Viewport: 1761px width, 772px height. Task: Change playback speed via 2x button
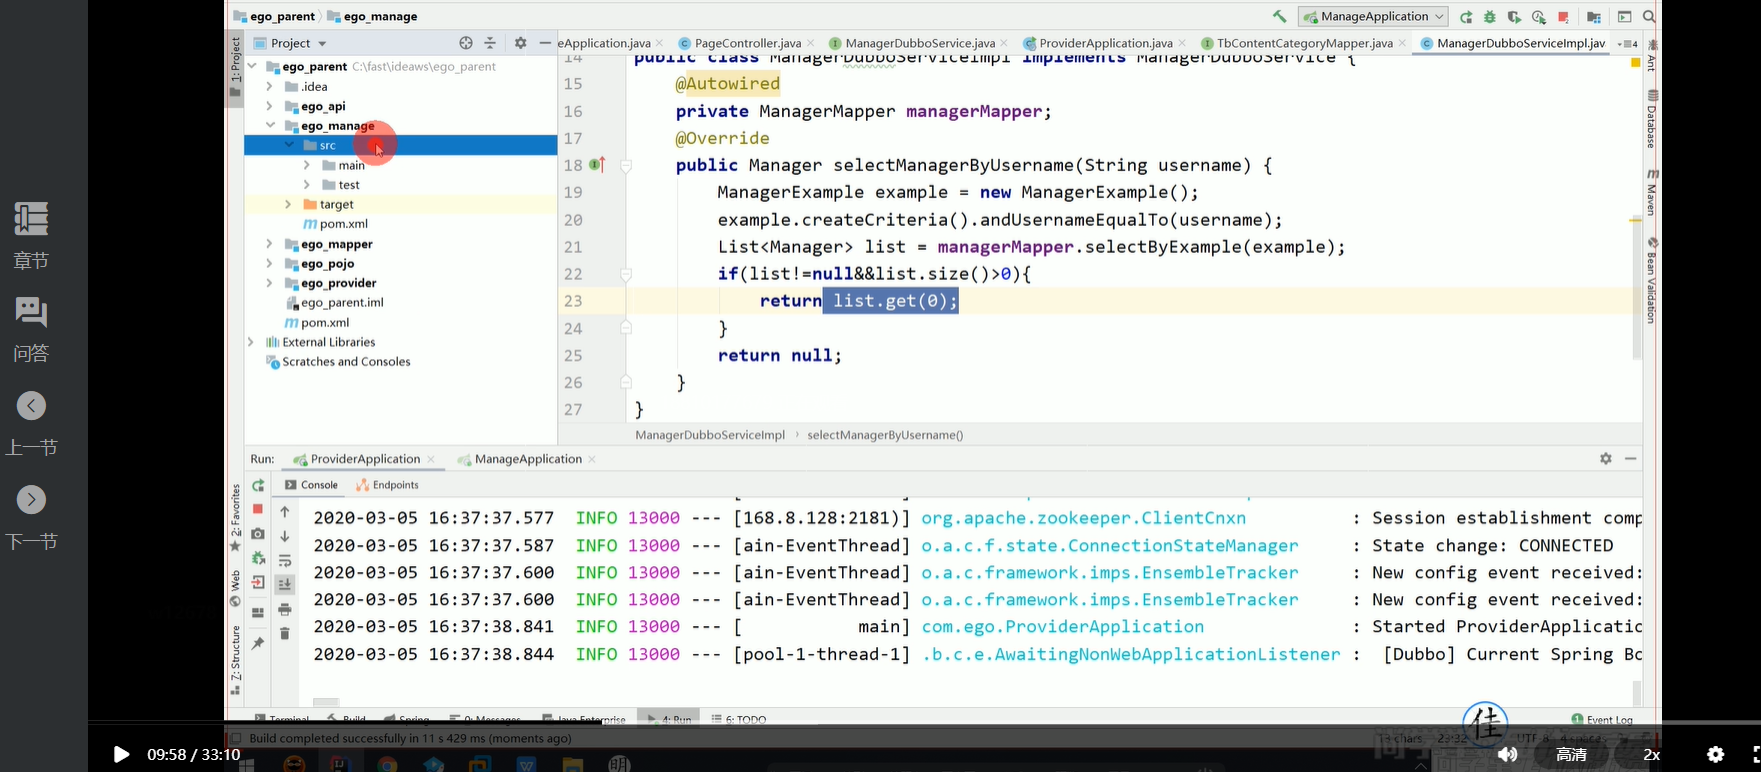(x=1652, y=754)
